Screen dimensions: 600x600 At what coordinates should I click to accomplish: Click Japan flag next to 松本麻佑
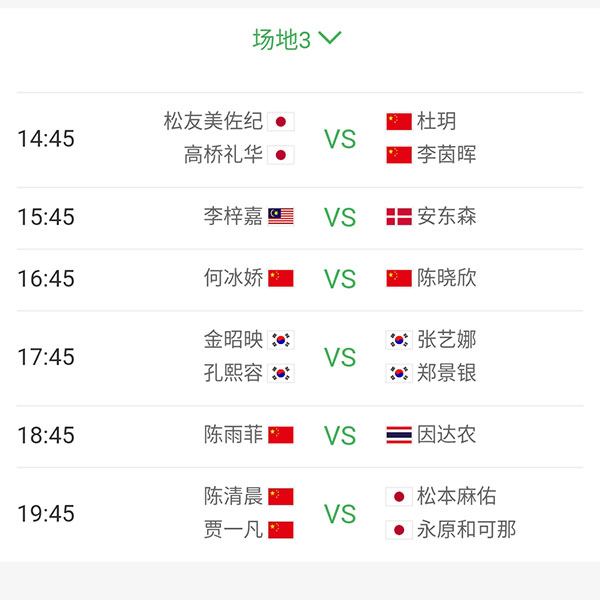[399, 497]
